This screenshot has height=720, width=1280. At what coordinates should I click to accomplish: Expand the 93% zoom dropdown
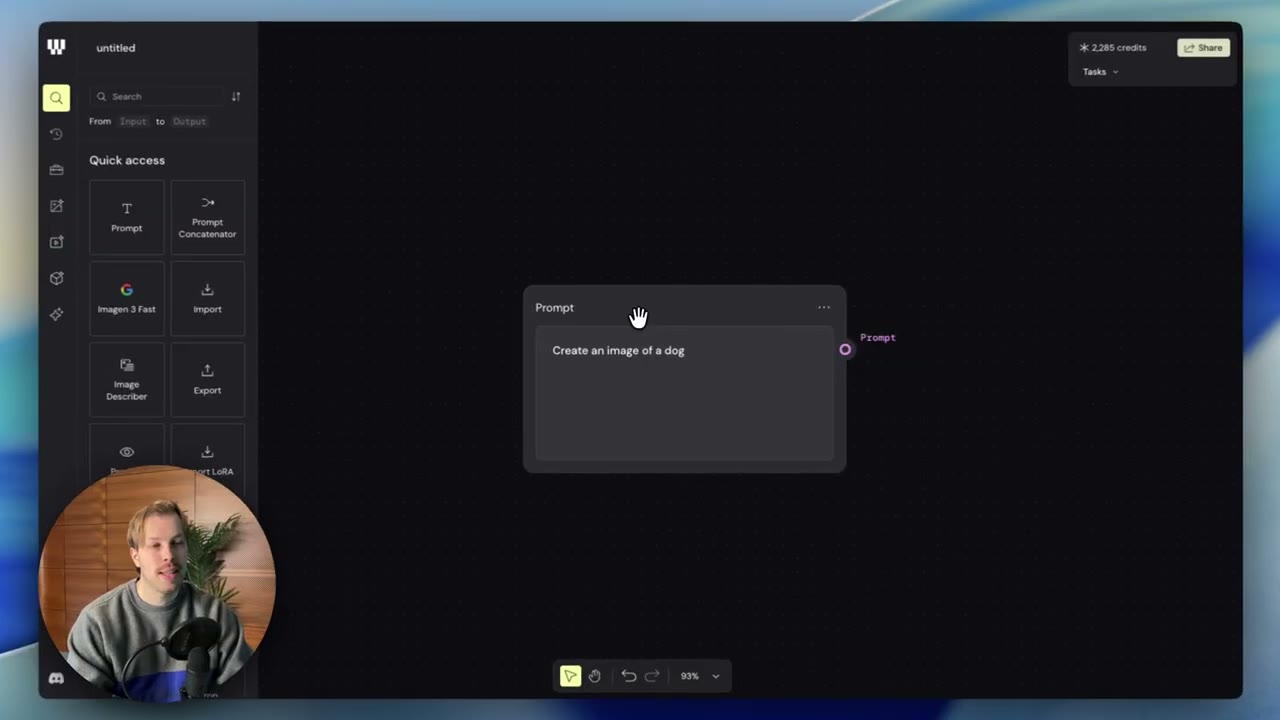tap(700, 676)
